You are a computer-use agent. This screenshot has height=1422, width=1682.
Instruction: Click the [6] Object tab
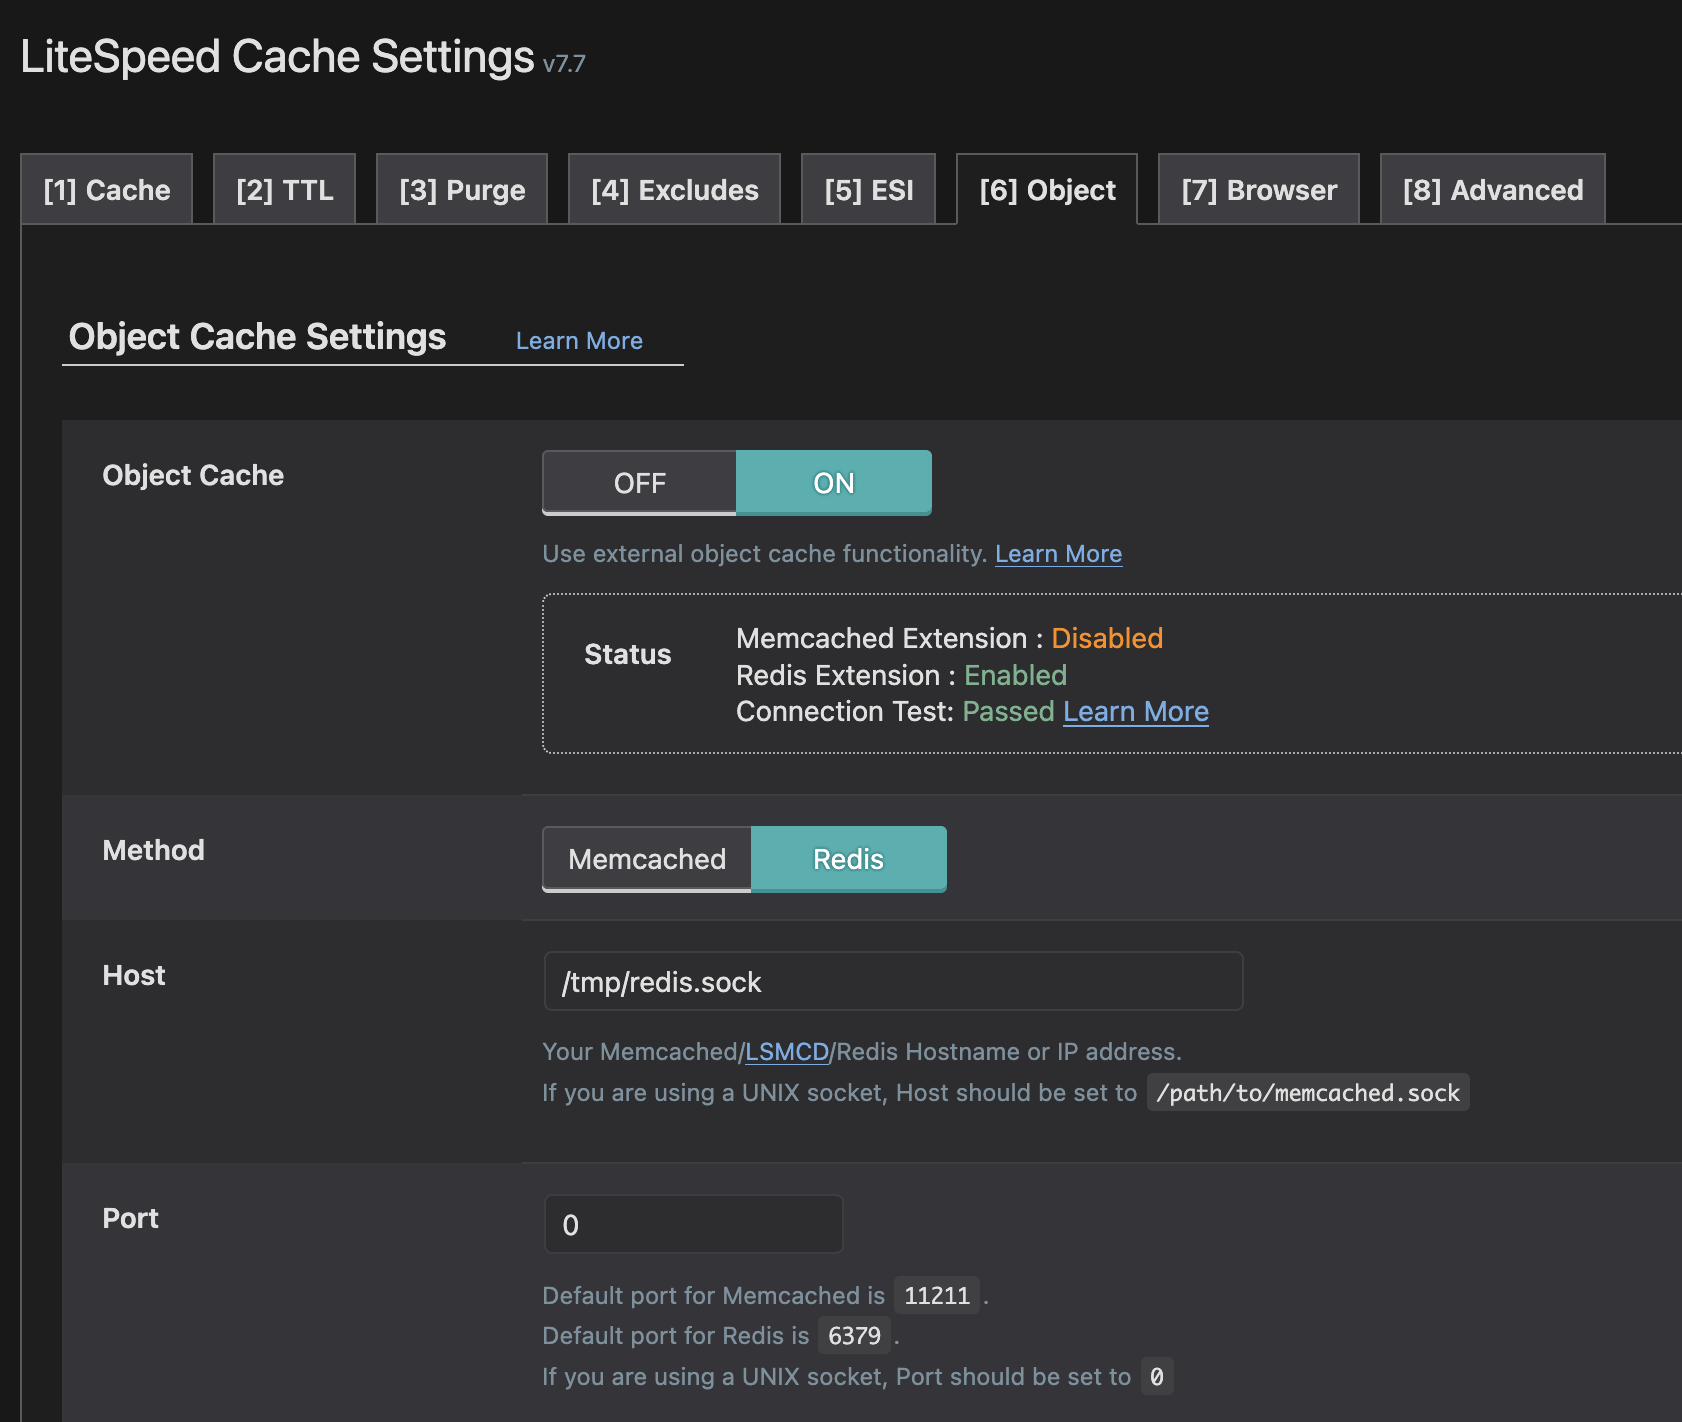pos(1047,190)
